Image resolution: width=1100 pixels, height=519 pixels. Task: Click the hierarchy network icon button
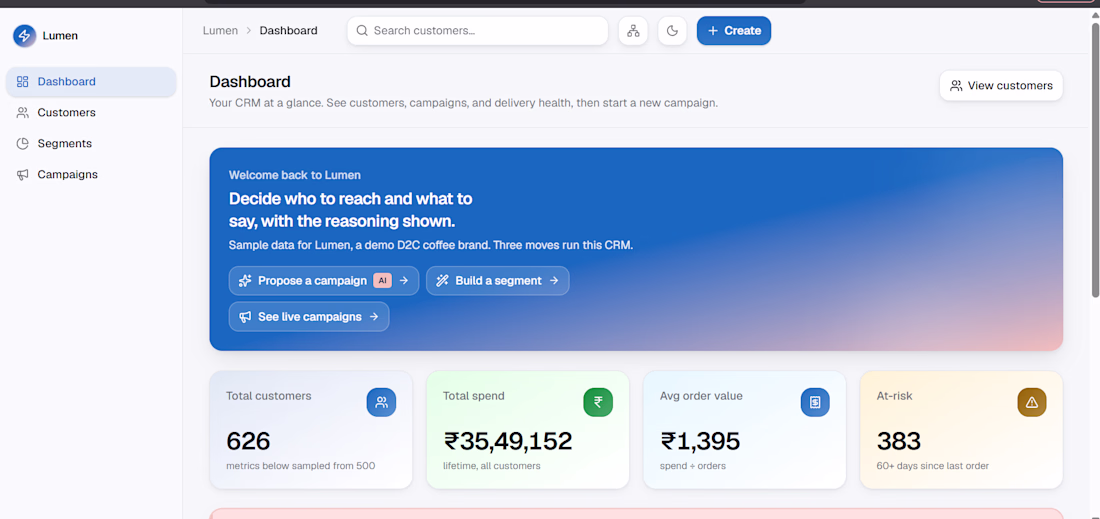[633, 31]
